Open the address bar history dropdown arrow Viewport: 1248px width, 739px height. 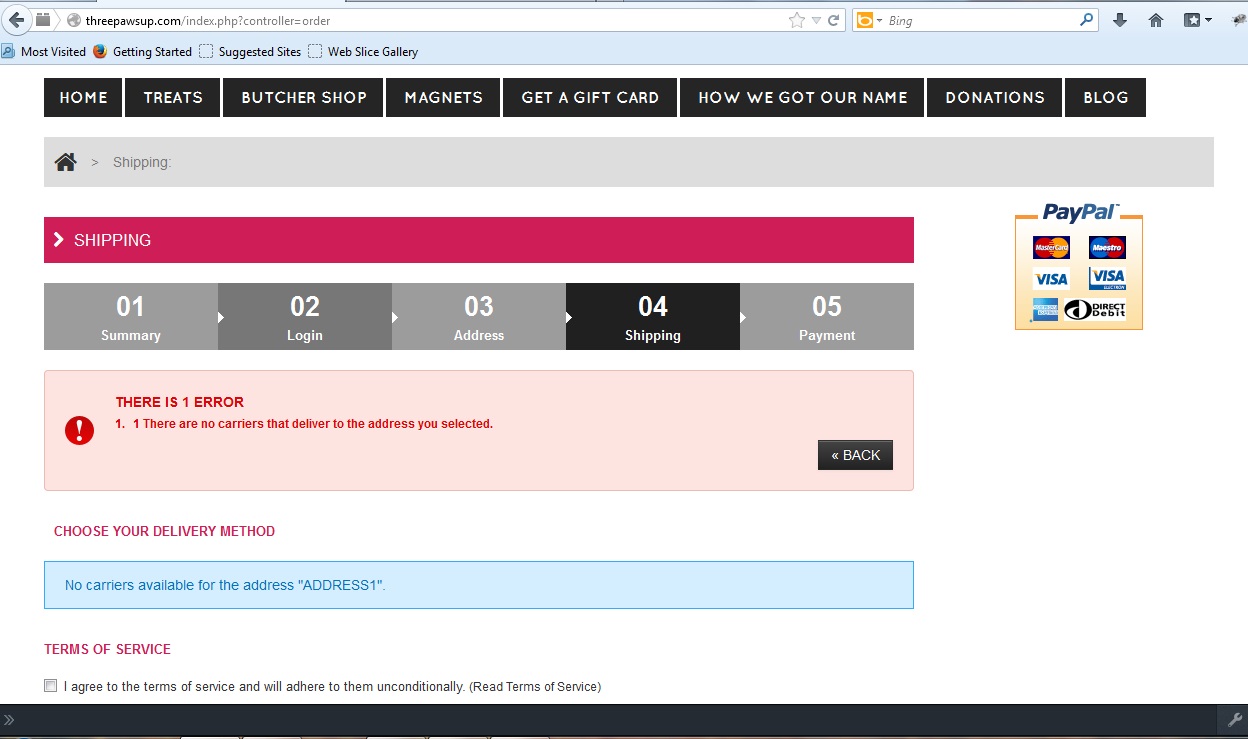[x=816, y=20]
